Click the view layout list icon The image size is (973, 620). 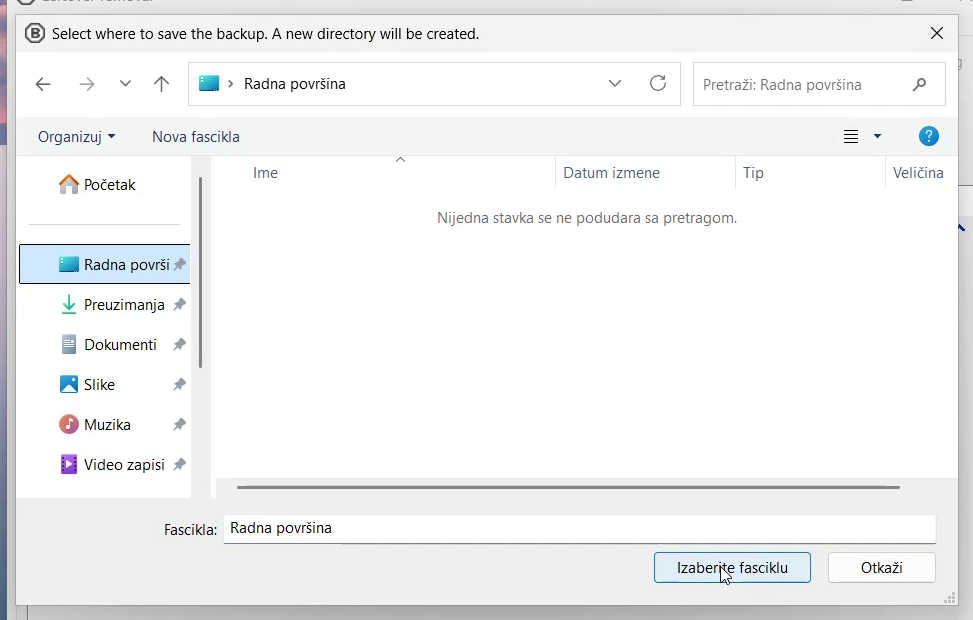(x=851, y=137)
